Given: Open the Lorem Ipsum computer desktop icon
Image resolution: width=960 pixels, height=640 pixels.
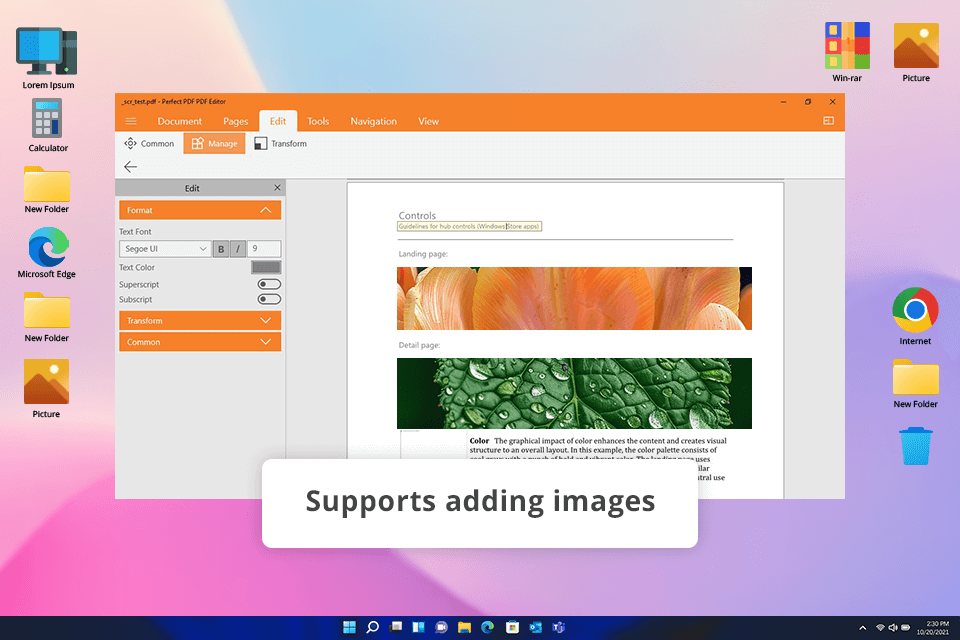Looking at the screenshot, I should (x=48, y=58).
